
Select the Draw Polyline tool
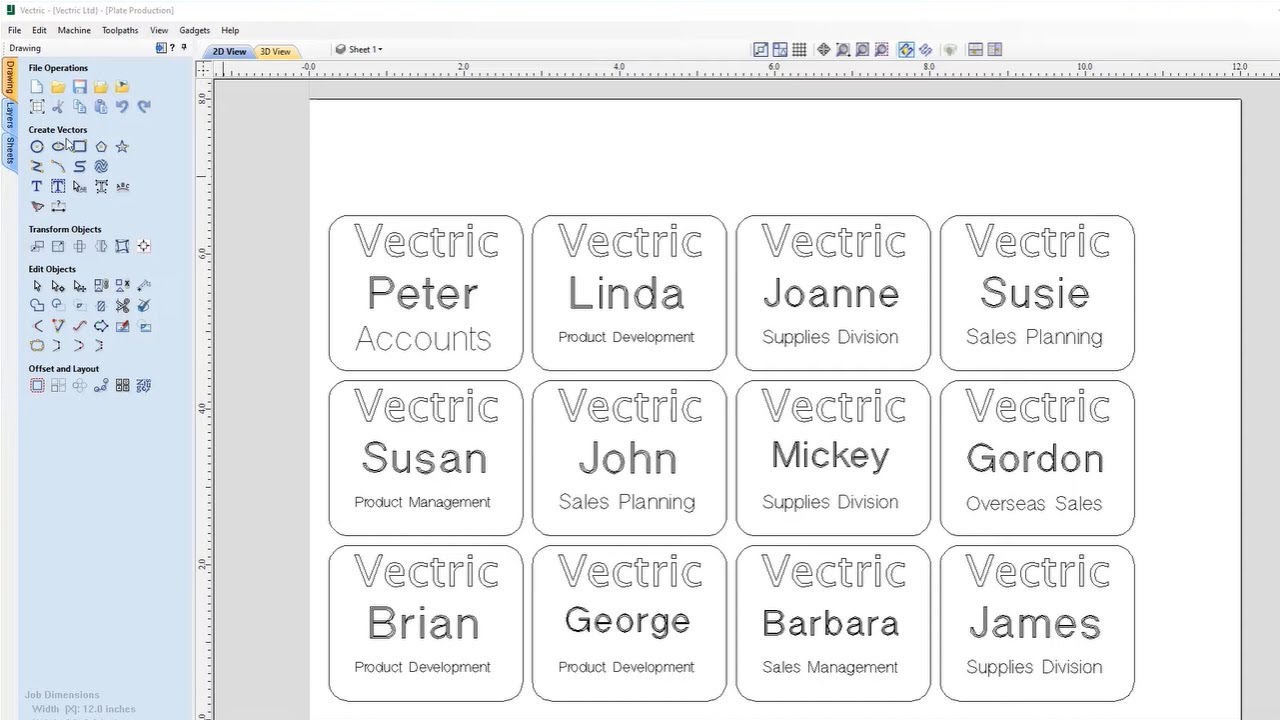coord(37,166)
